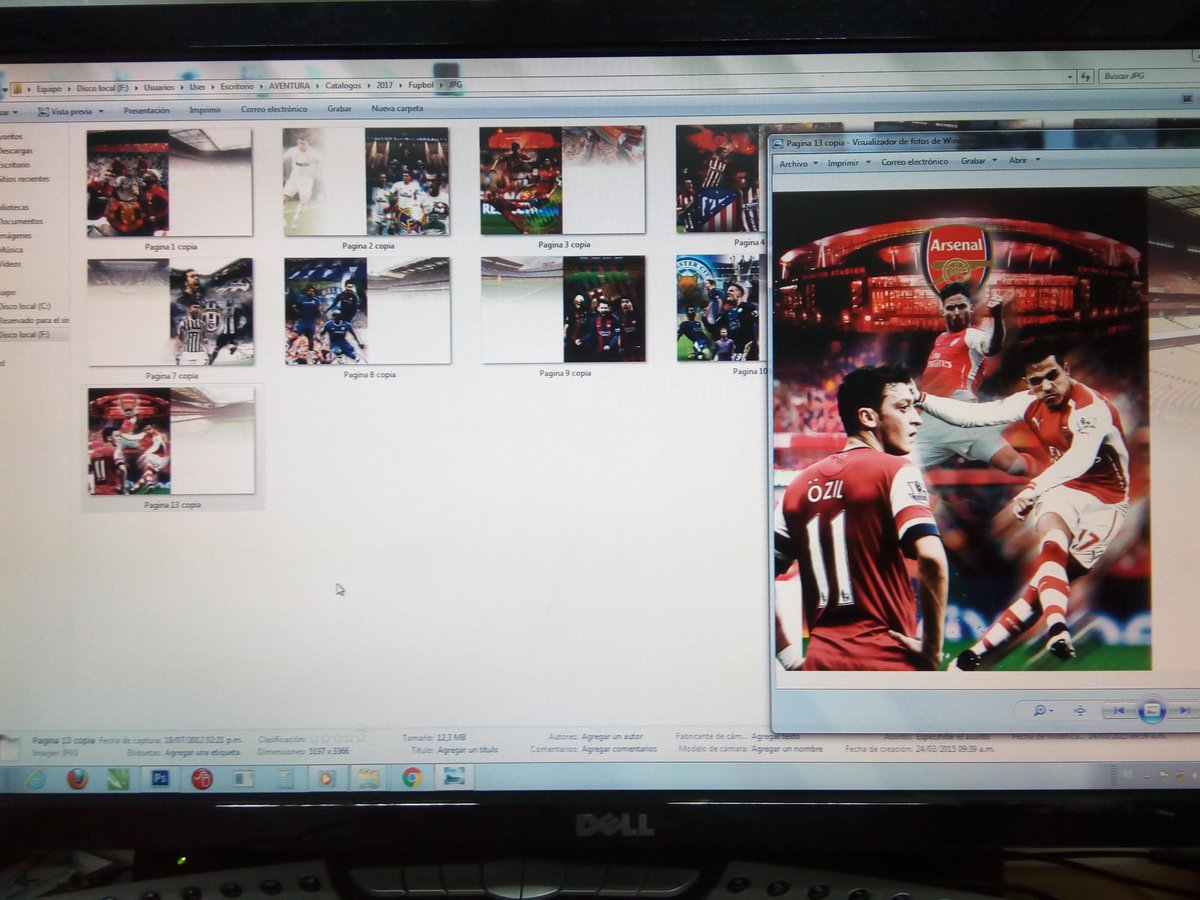Switch to Photo Viewer taskbar icon
The height and width of the screenshot is (900, 1200).
pyautogui.click(x=453, y=776)
